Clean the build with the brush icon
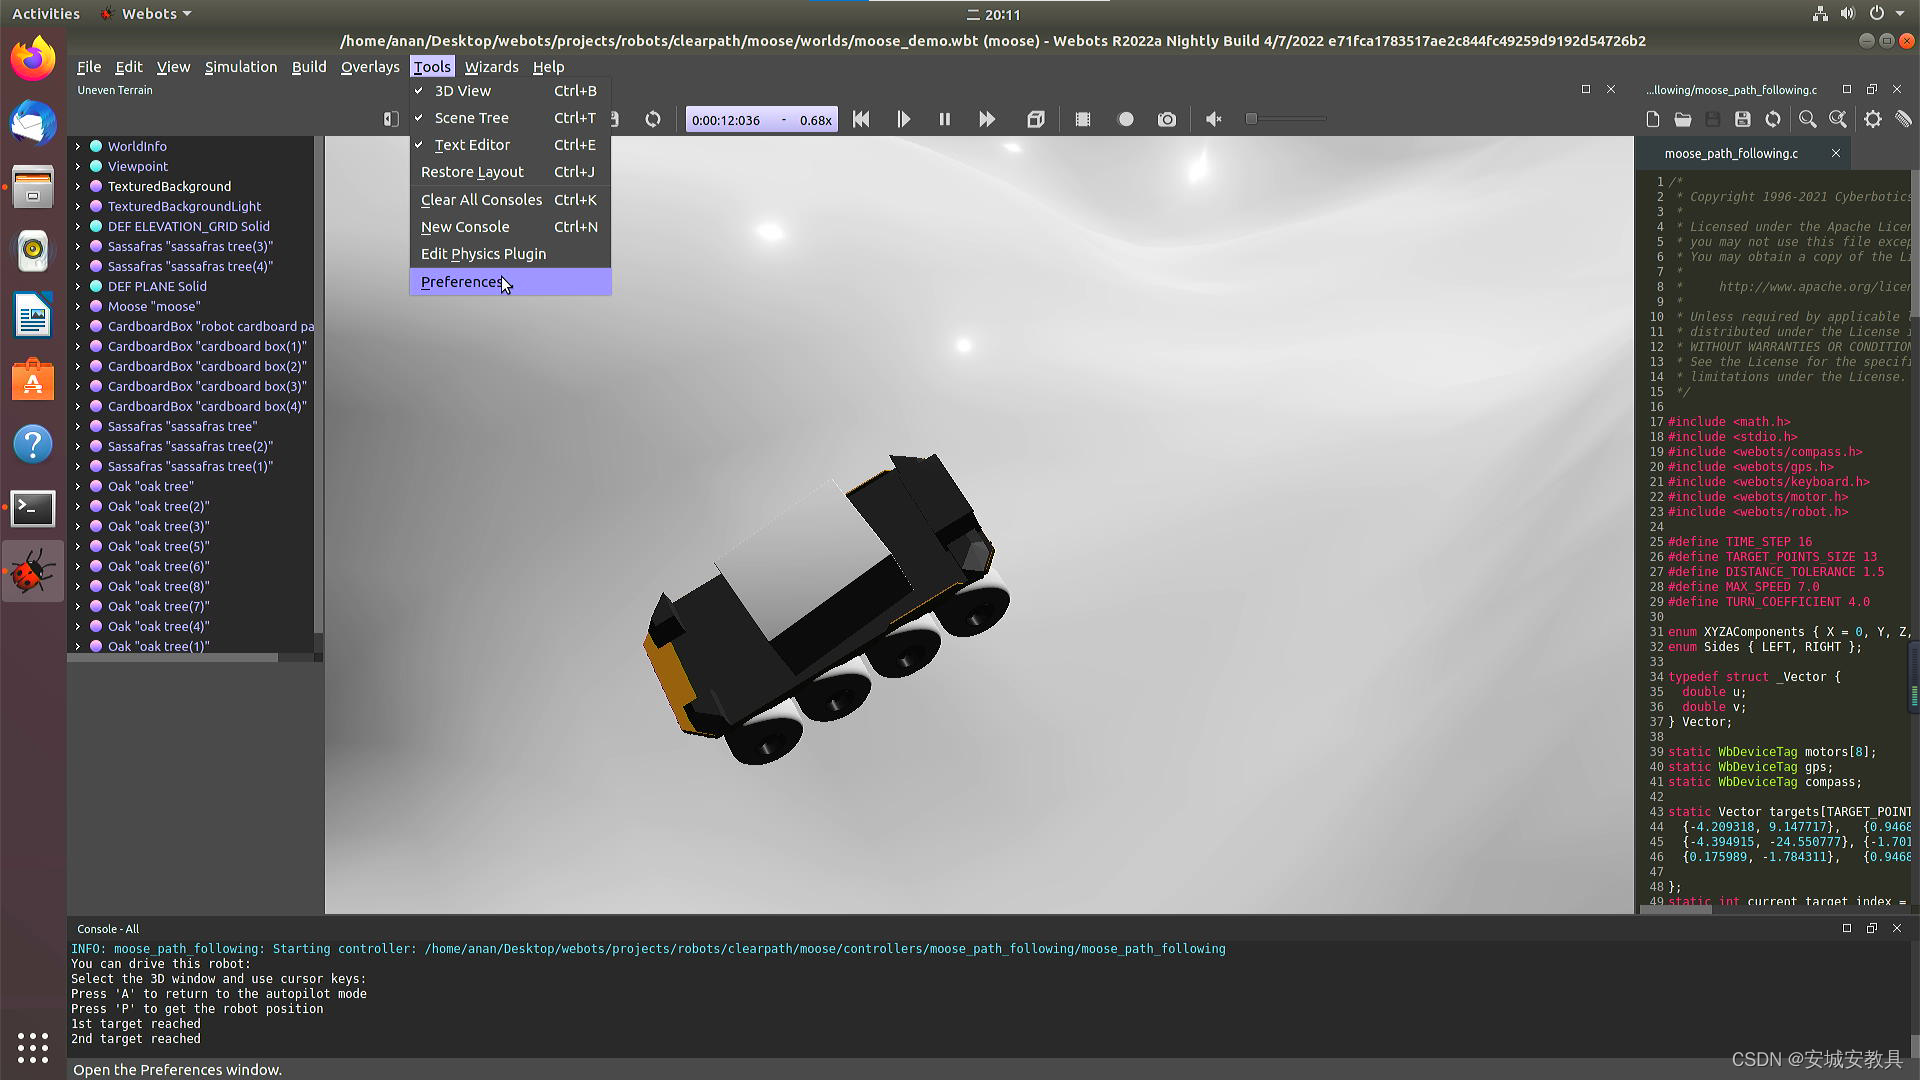1920x1080 pixels. [x=1903, y=119]
